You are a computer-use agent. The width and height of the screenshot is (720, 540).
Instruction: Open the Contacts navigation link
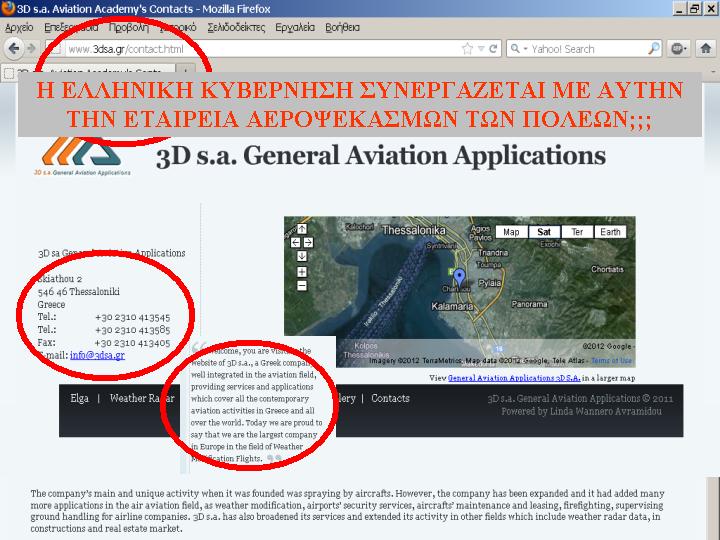tap(390, 398)
